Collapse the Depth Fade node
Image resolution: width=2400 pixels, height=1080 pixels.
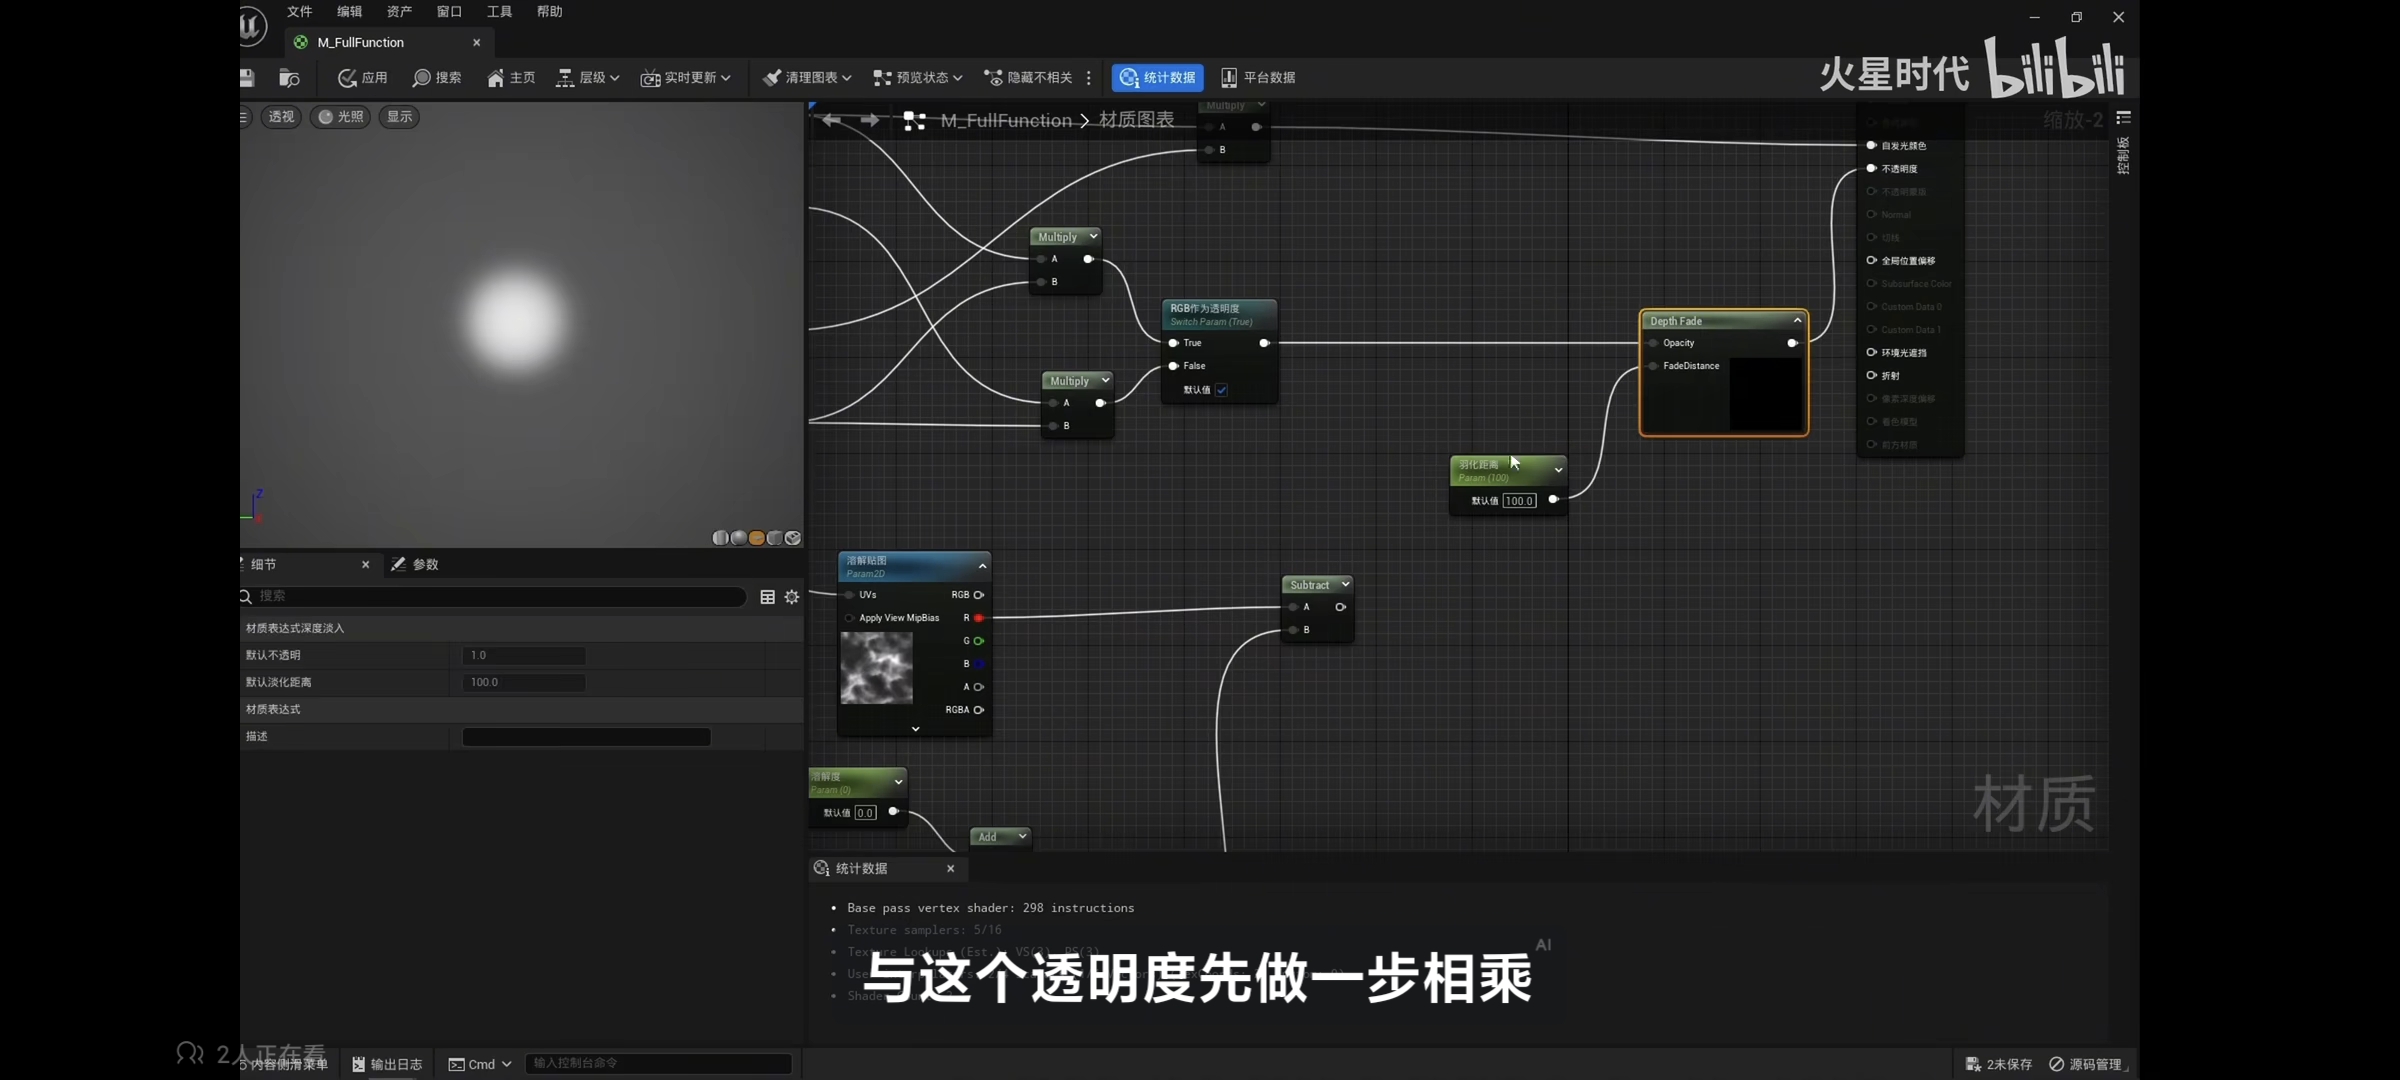tap(1797, 321)
